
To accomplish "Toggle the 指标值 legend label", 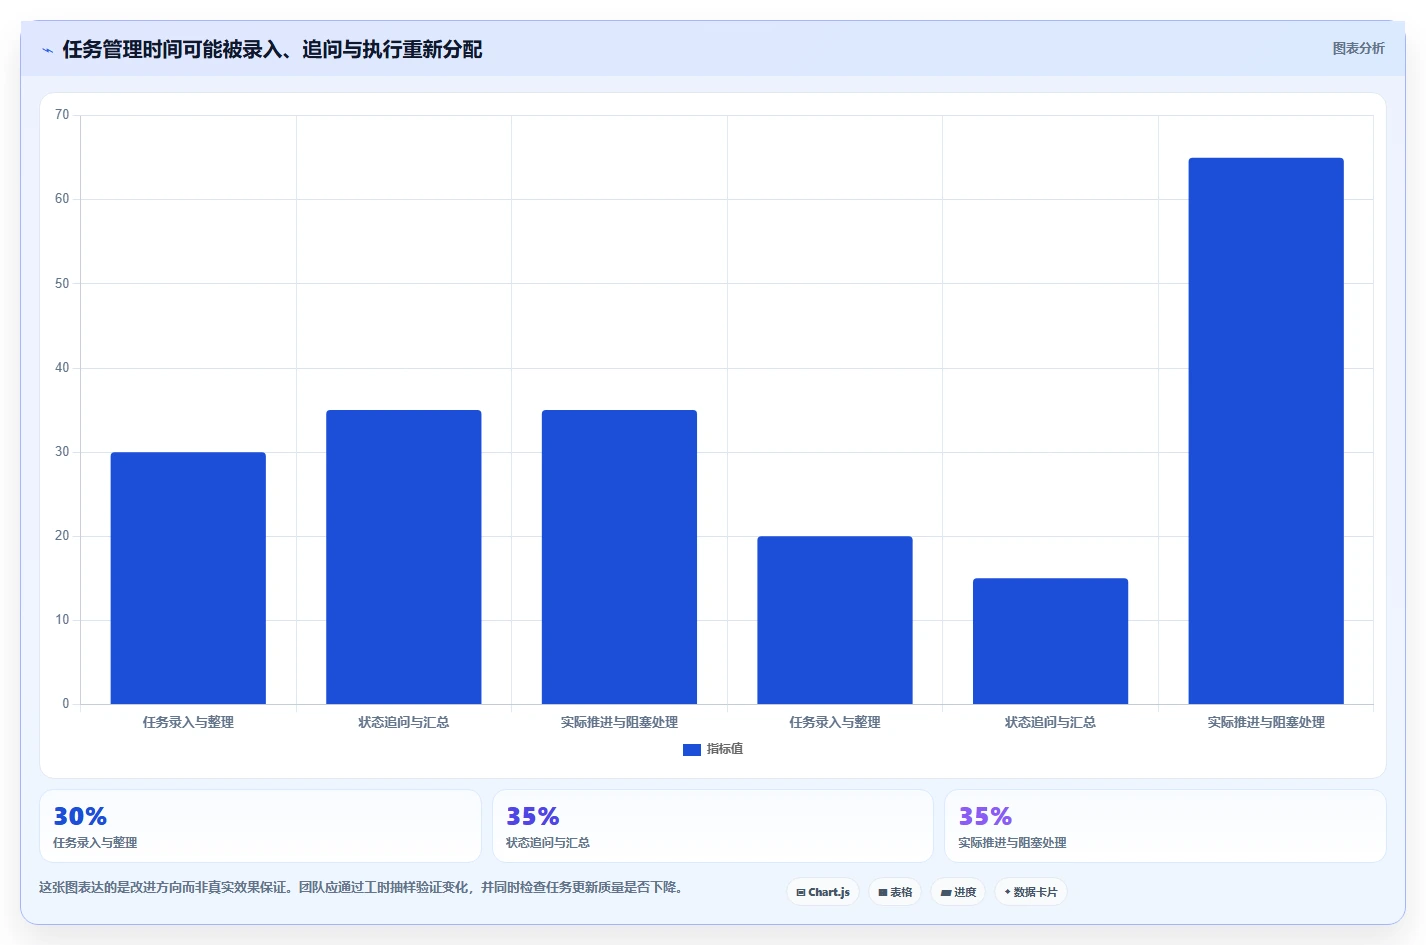I will pyautogui.click(x=725, y=749).
